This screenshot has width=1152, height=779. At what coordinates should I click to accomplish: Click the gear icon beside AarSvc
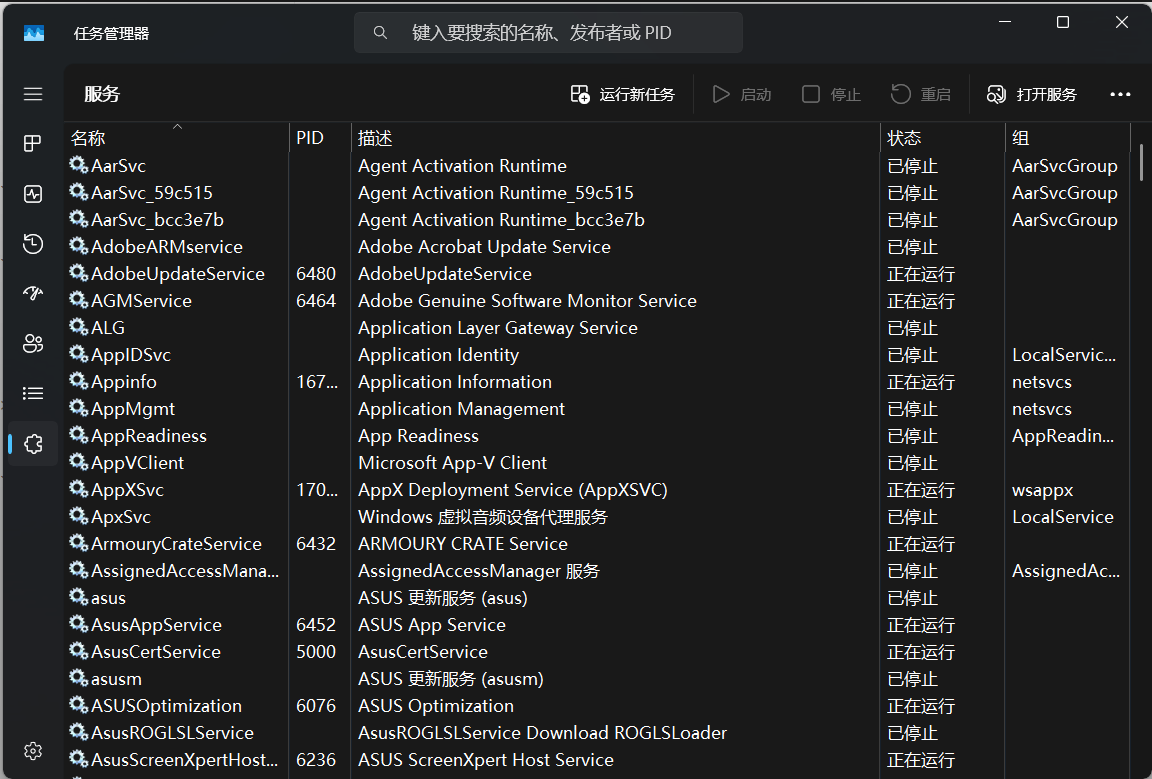click(79, 165)
